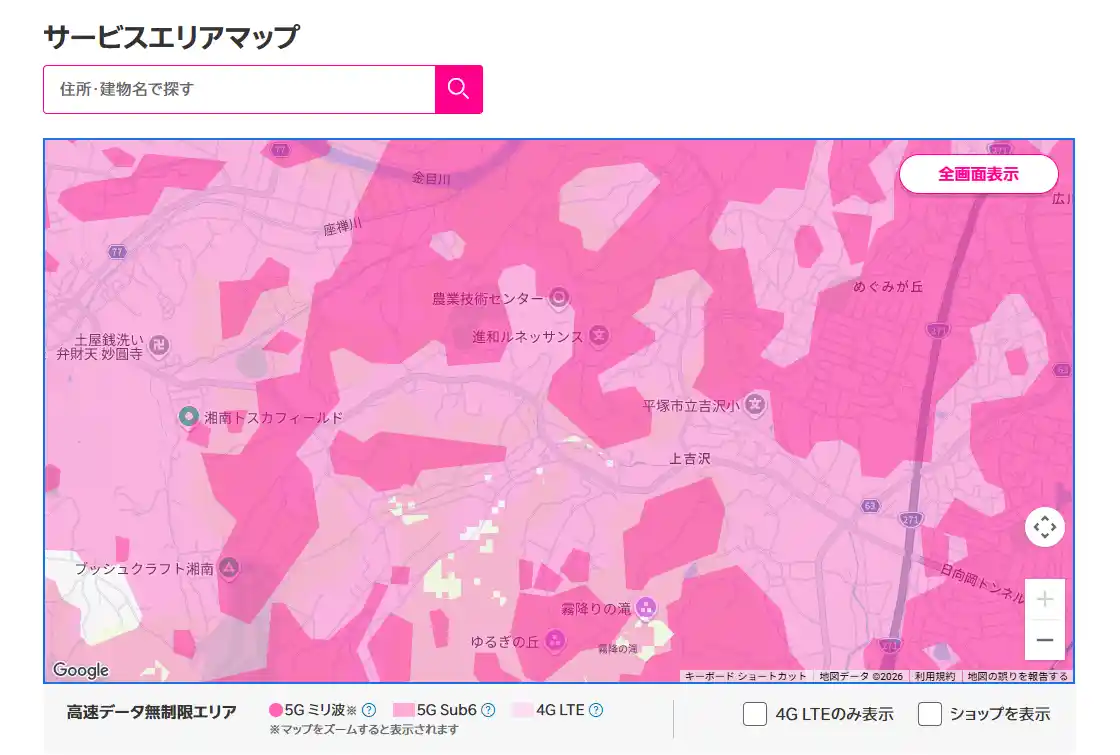
Task: Click the 5G ミリ波 legend color dot
Action: pyautogui.click(x=276, y=710)
